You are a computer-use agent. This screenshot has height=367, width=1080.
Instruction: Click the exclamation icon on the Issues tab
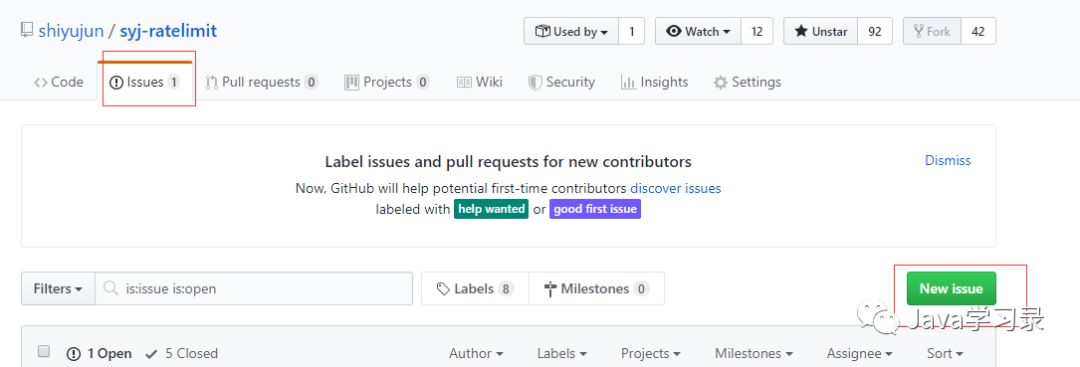coord(116,83)
